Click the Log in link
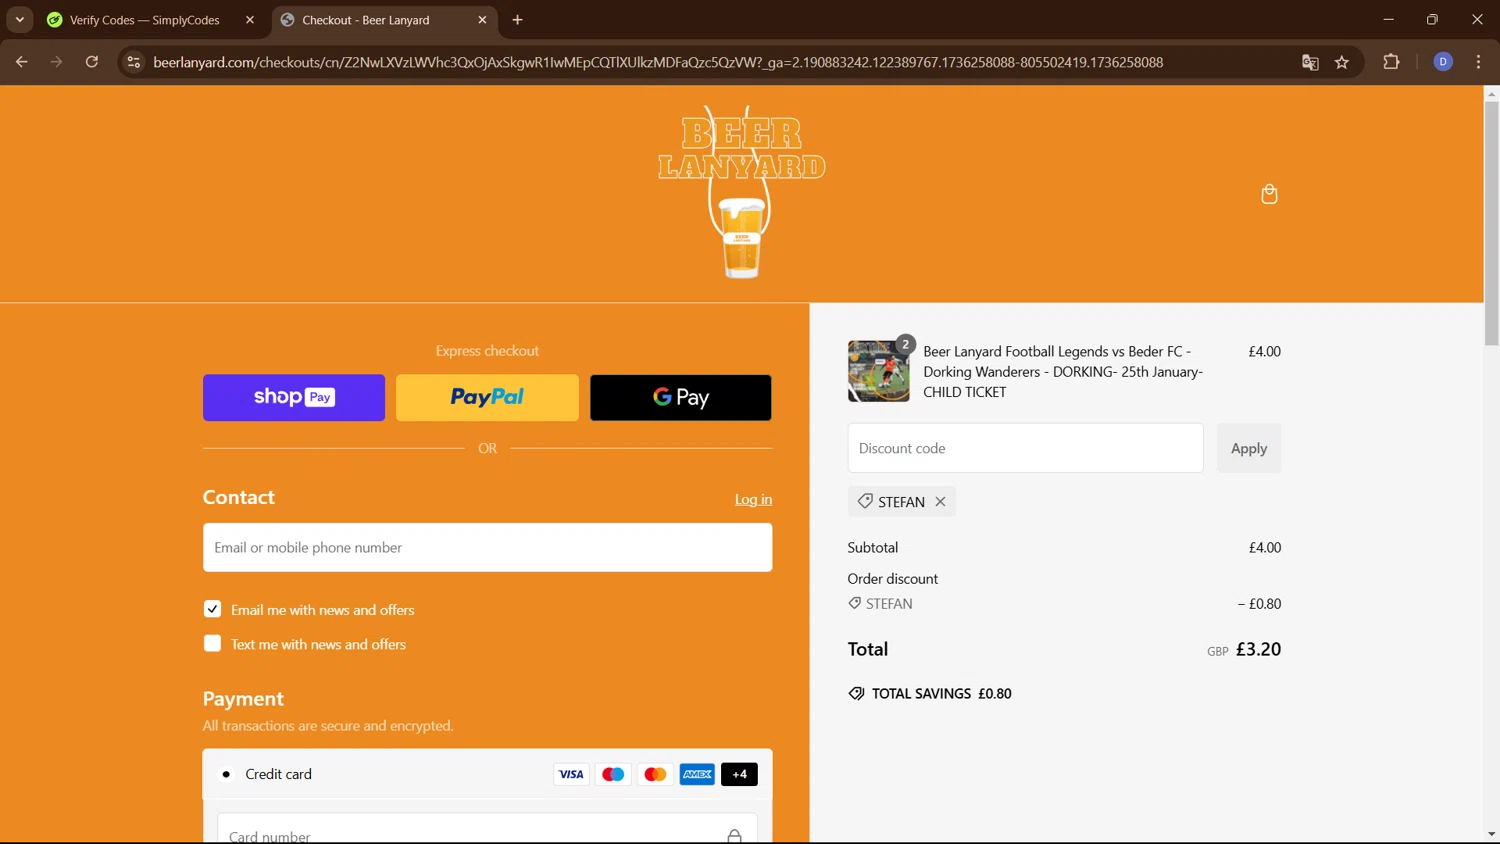Image resolution: width=1500 pixels, height=844 pixels. (753, 499)
